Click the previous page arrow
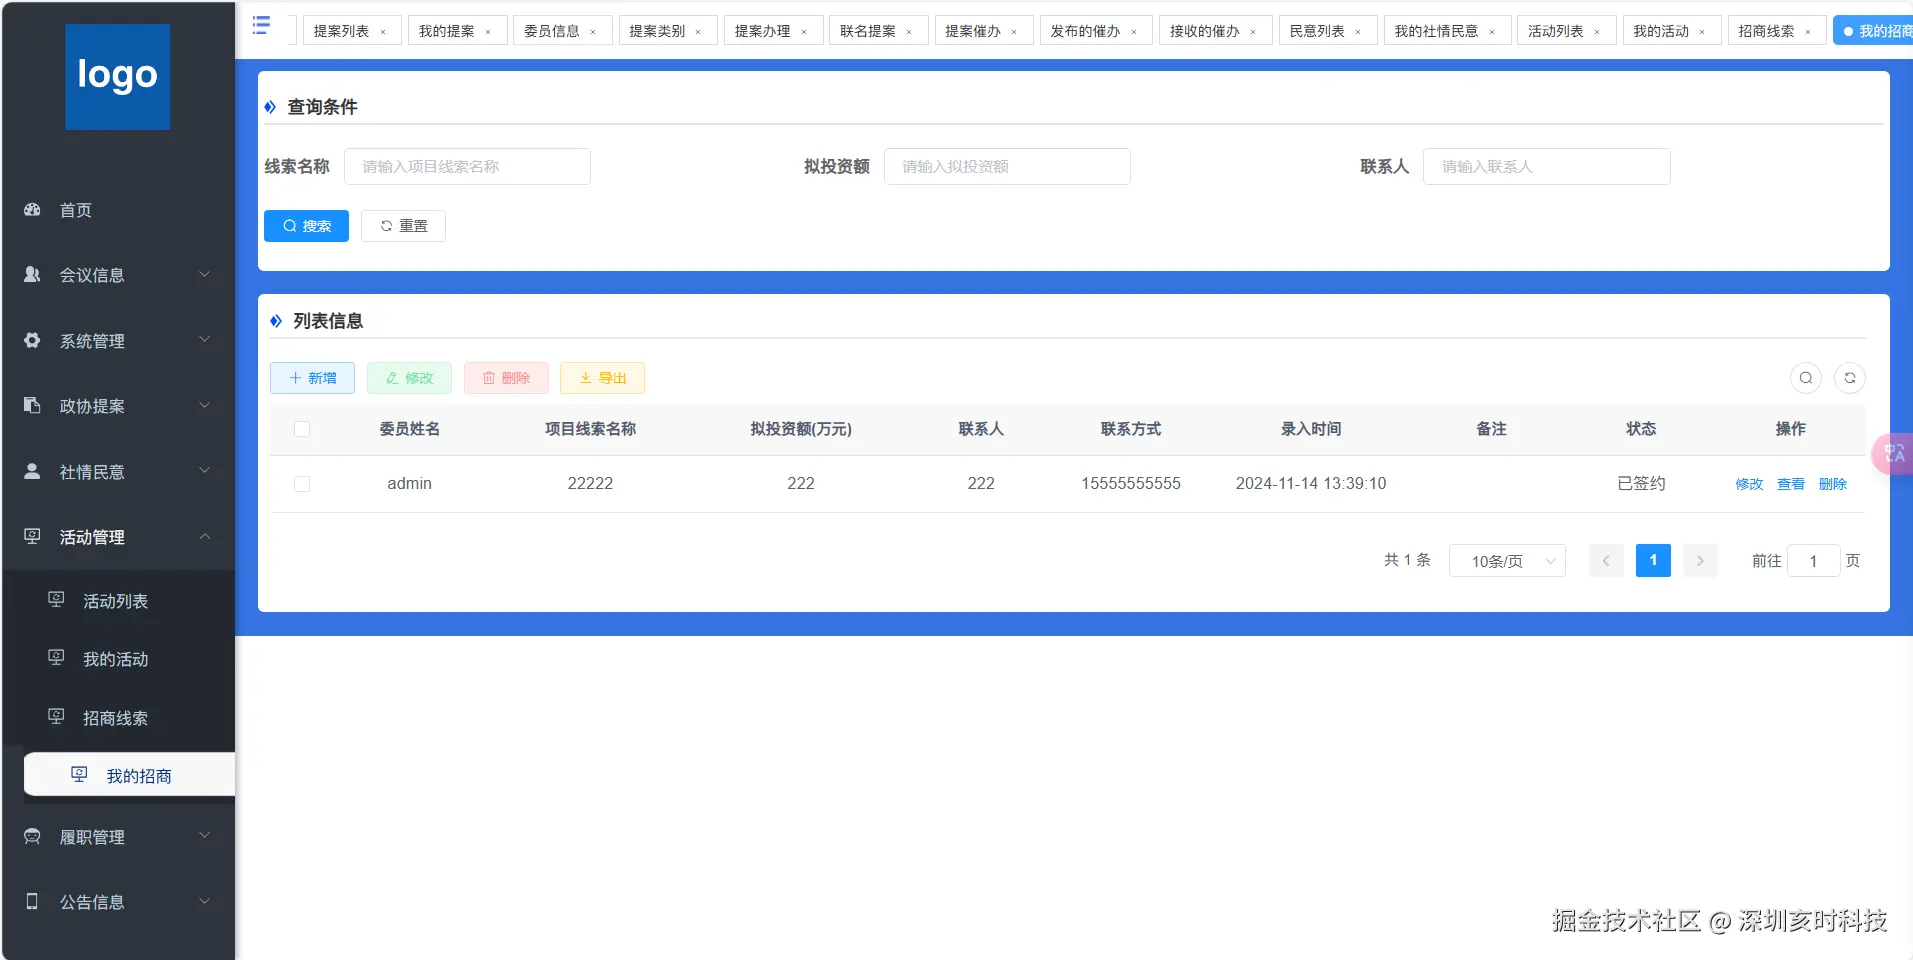This screenshot has height=960, width=1913. coord(1606,561)
